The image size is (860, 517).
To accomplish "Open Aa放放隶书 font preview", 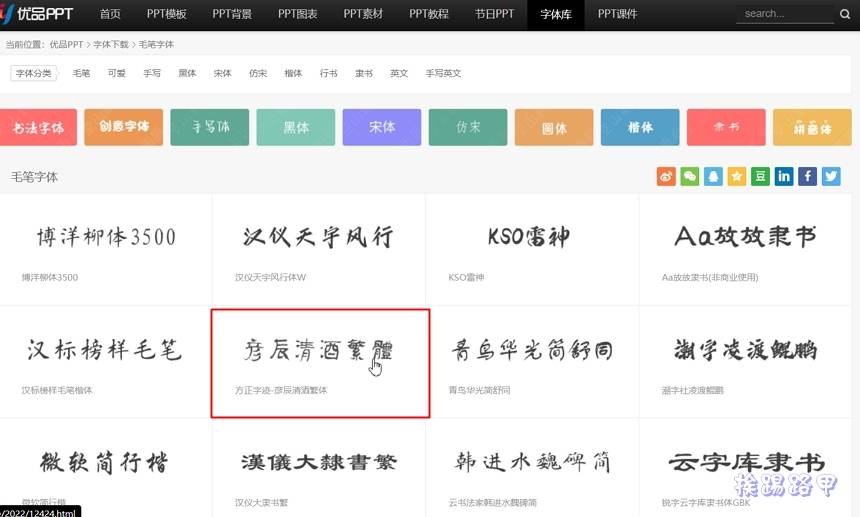I will pyautogui.click(x=745, y=237).
